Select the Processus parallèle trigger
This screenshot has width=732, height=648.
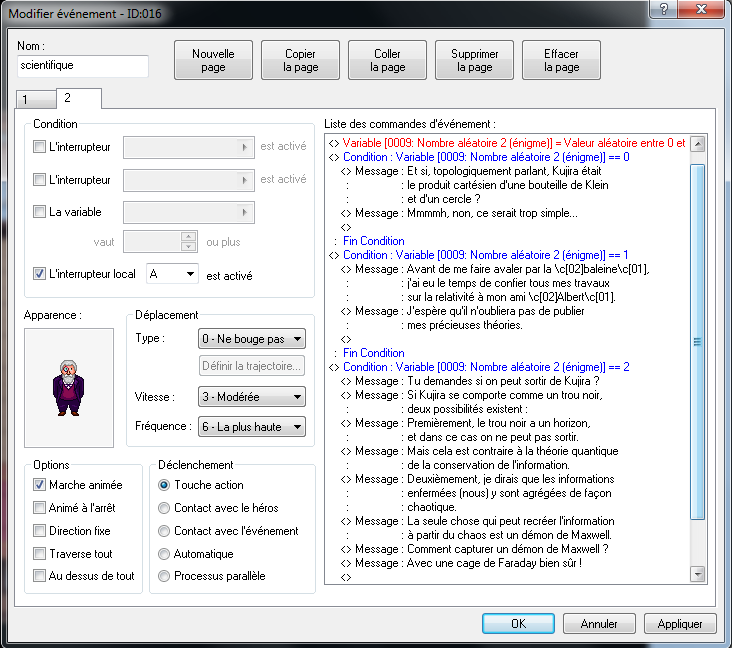pyautogui.click(x=164, y=576)
